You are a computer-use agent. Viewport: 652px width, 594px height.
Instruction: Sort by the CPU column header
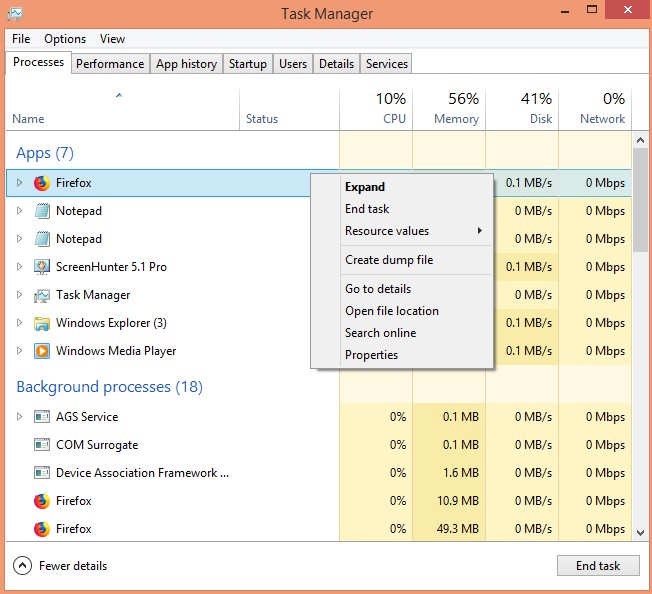point(376,110)
